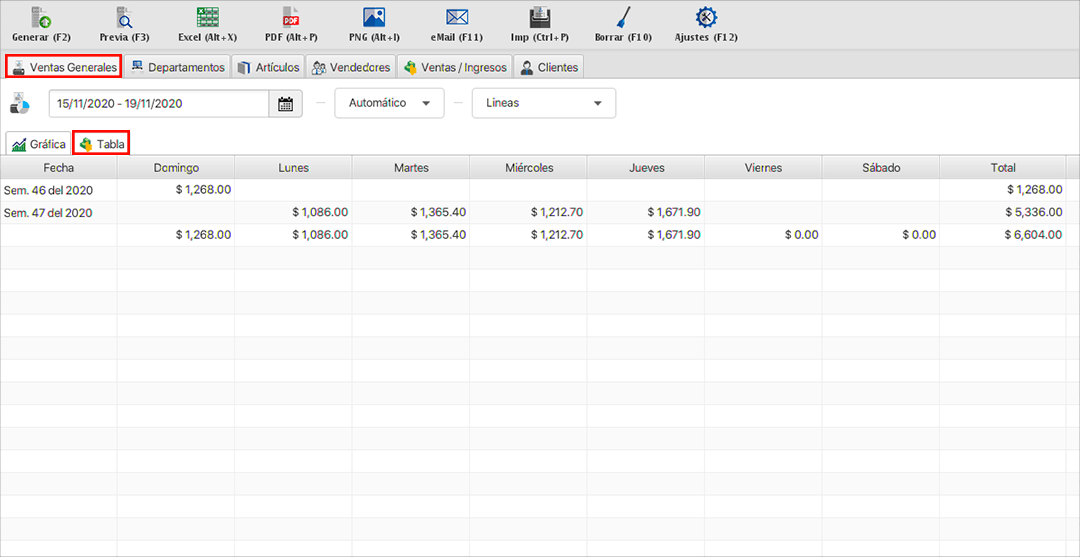Select the Clientes tab
The height and width of the screenshot is (557, 1080).
548,67
